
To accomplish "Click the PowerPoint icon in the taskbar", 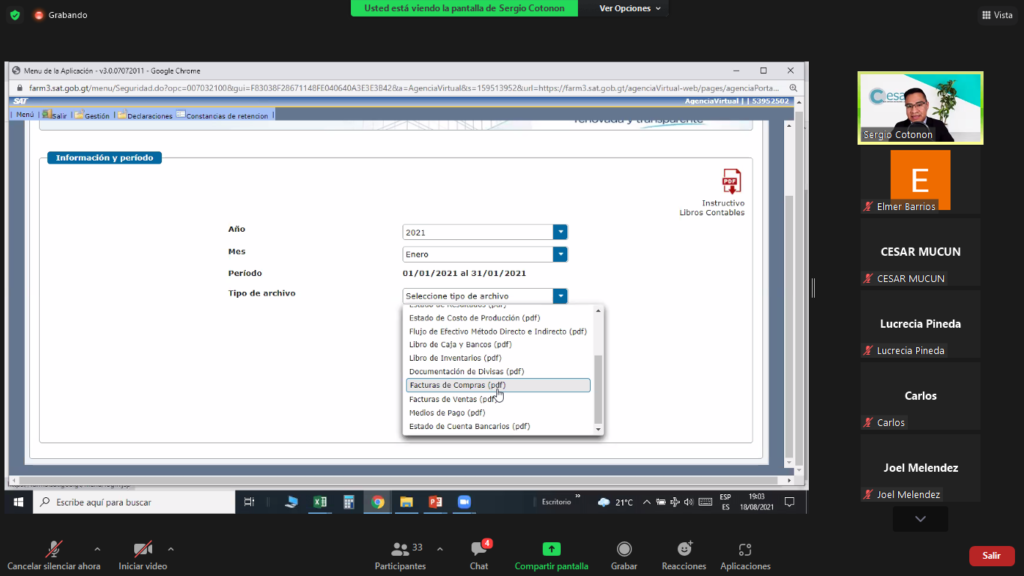I will pyautogui.click(x=435, y=502).
